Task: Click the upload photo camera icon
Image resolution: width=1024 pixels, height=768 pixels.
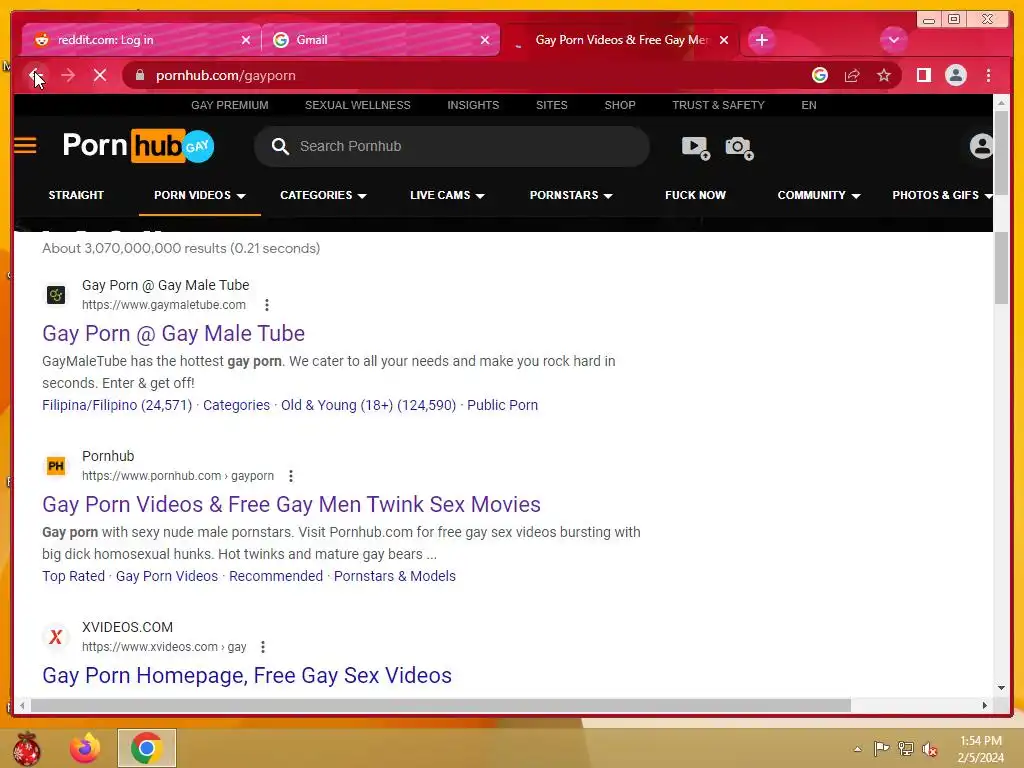Action: [739, 148]
